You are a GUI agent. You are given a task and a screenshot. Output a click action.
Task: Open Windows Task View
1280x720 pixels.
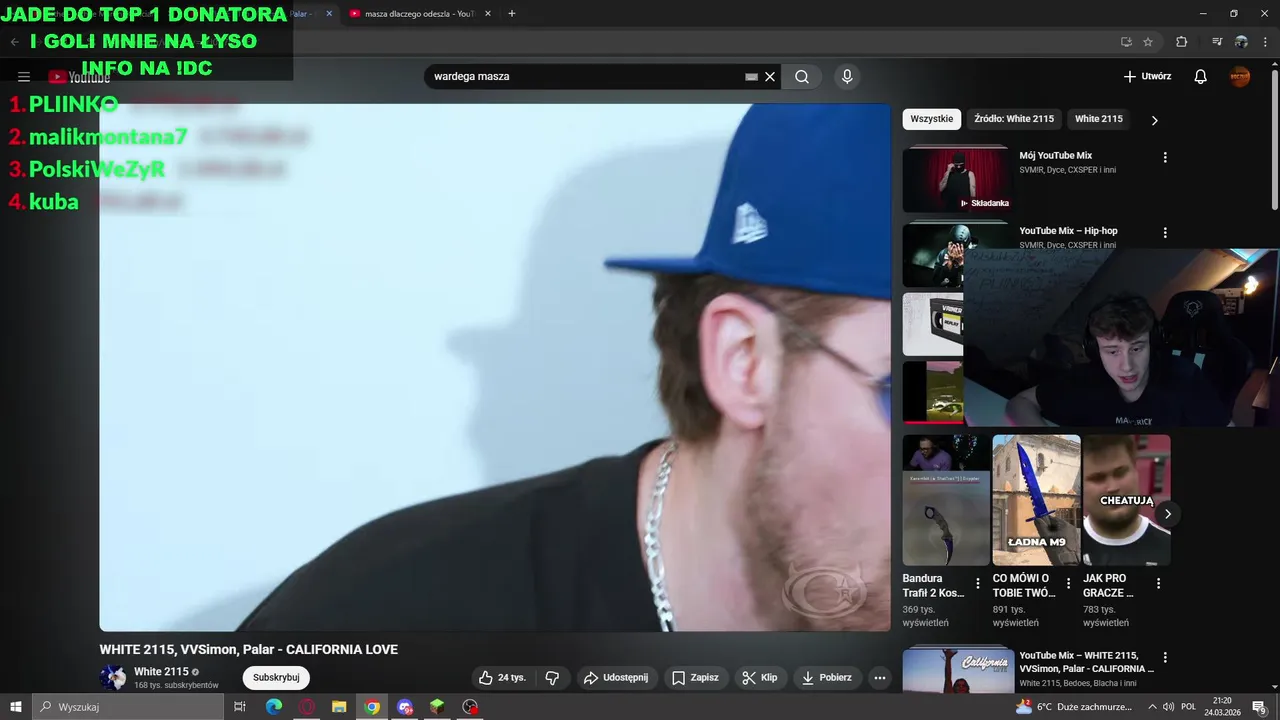[240, 707]
